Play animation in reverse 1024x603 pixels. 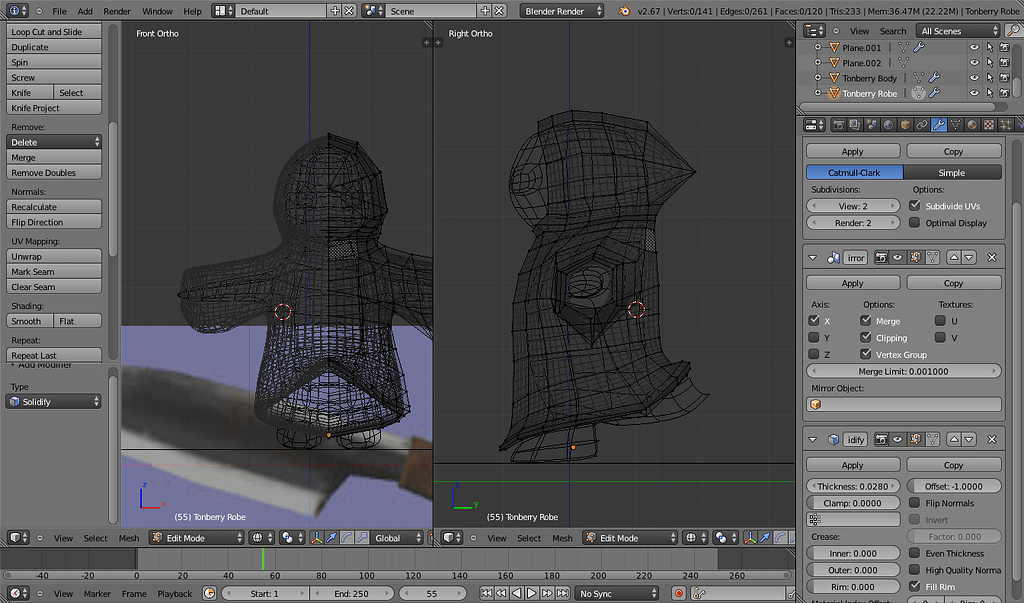click(x=517, y=593)
